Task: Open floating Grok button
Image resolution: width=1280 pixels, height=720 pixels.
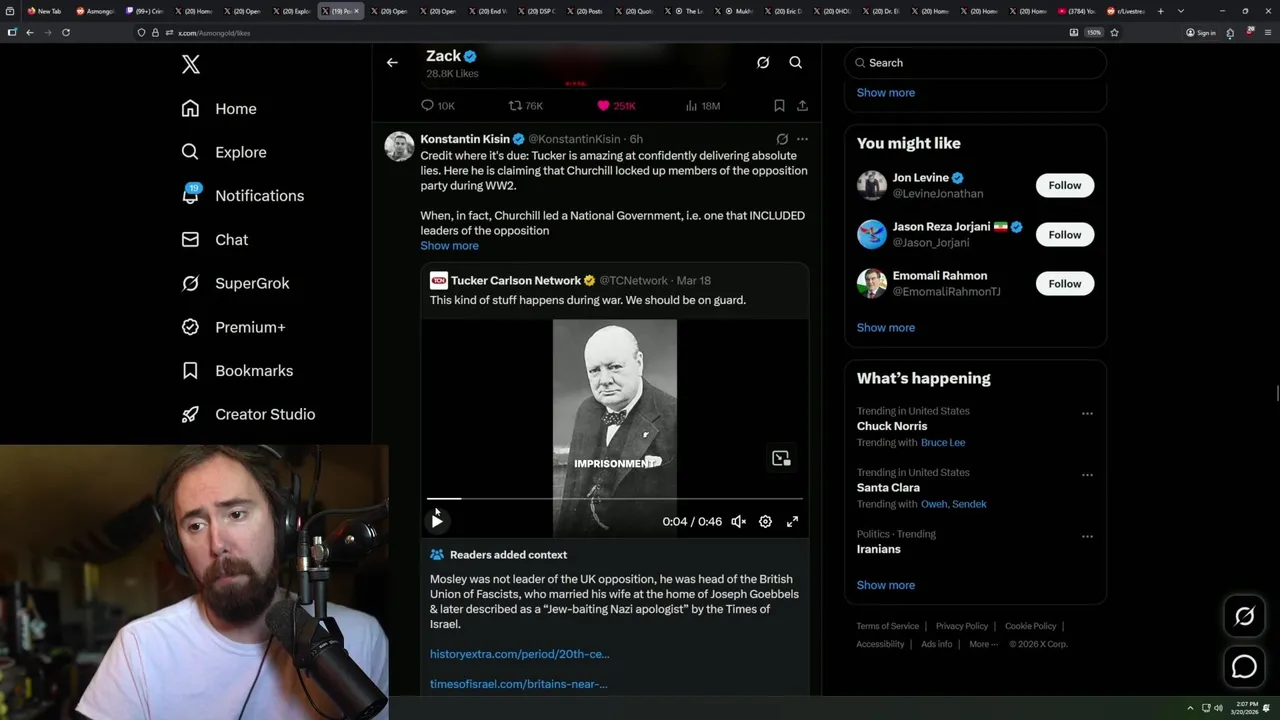Action: pos(1245,617)
